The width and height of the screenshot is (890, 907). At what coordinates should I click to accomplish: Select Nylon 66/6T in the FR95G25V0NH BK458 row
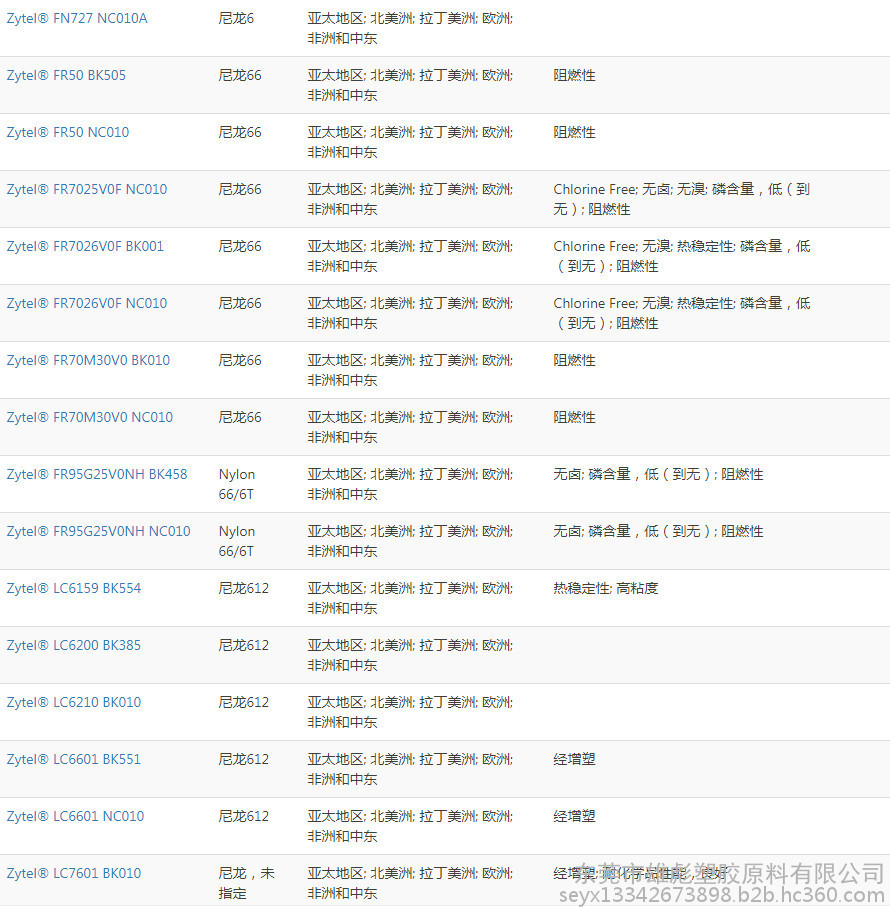pyautogui.click(x=237, y=484)
